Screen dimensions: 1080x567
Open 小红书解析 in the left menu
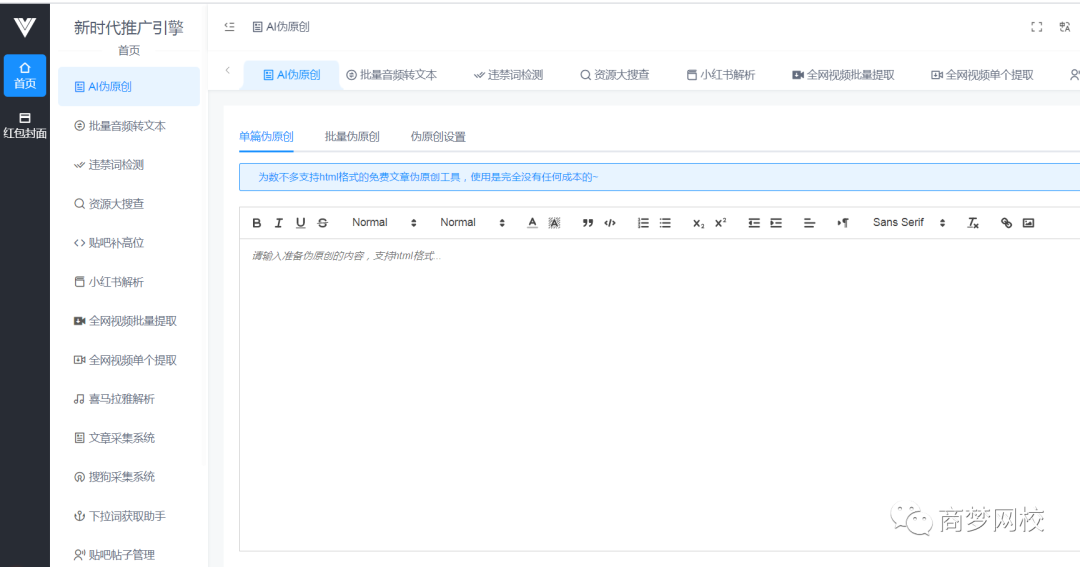click(x=129, y=282)
